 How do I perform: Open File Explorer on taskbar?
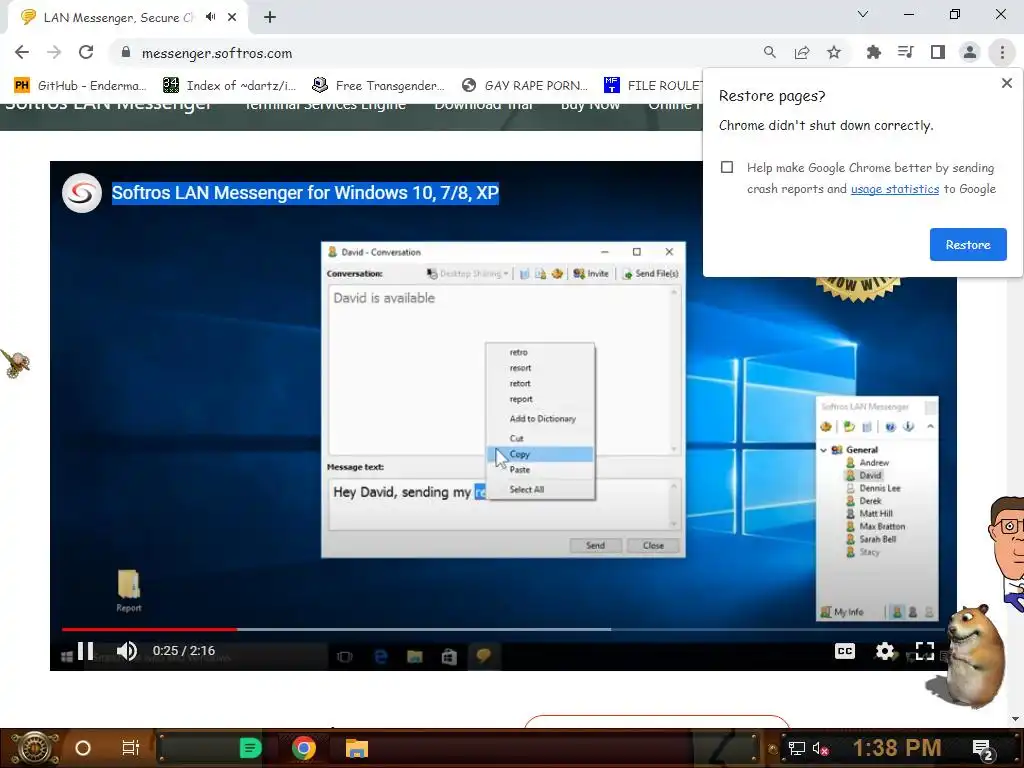pyautogui.click(x=357, y=748)
